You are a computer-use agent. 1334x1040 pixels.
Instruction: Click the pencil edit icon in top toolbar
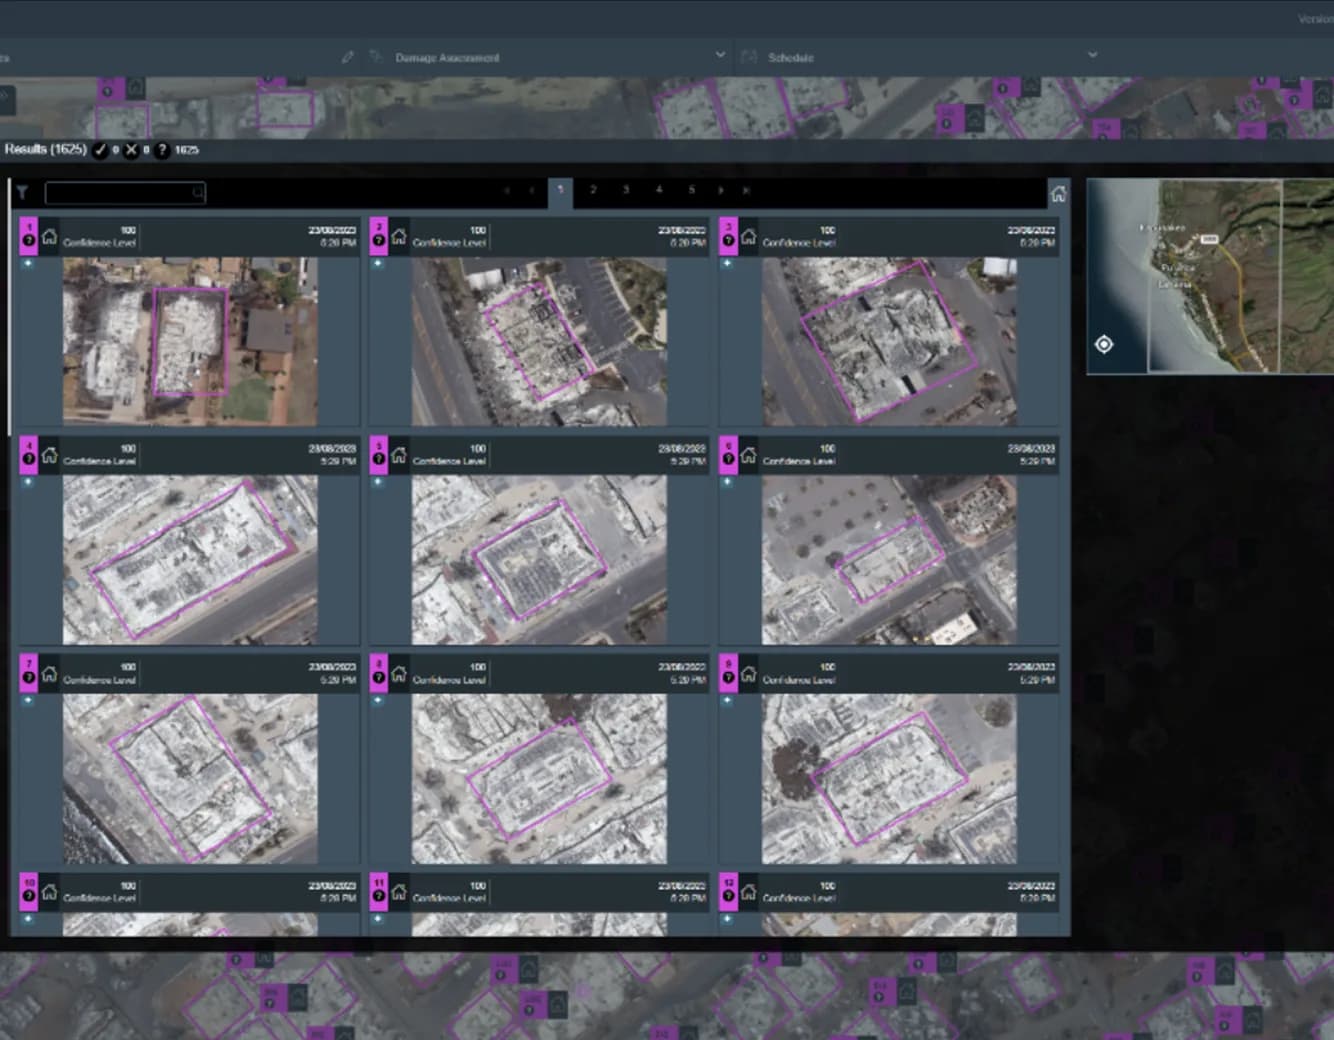[347, 57]
